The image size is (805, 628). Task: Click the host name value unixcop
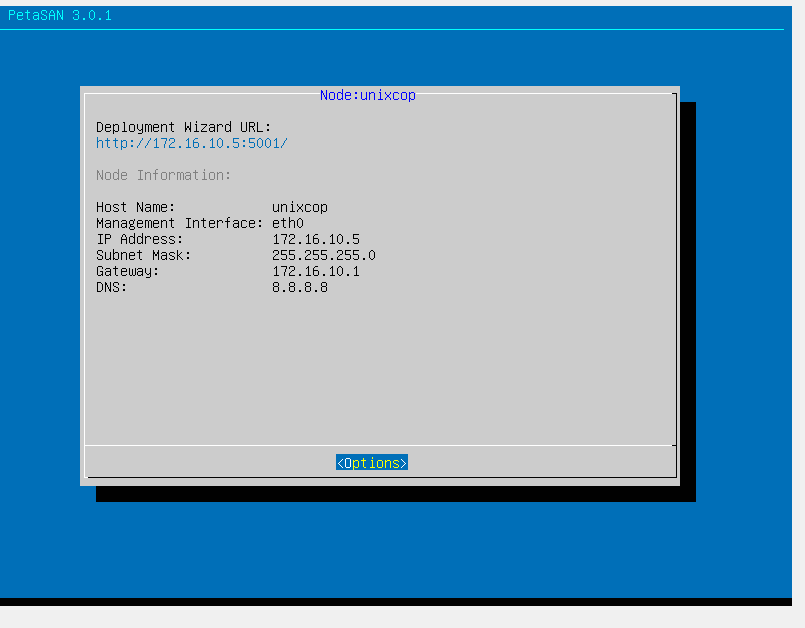(300, 207)
